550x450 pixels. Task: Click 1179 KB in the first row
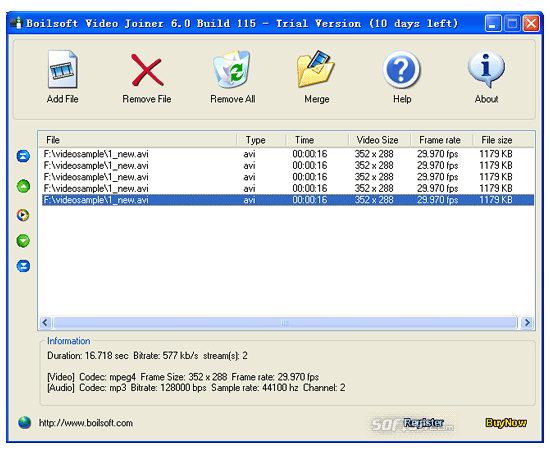496,154
